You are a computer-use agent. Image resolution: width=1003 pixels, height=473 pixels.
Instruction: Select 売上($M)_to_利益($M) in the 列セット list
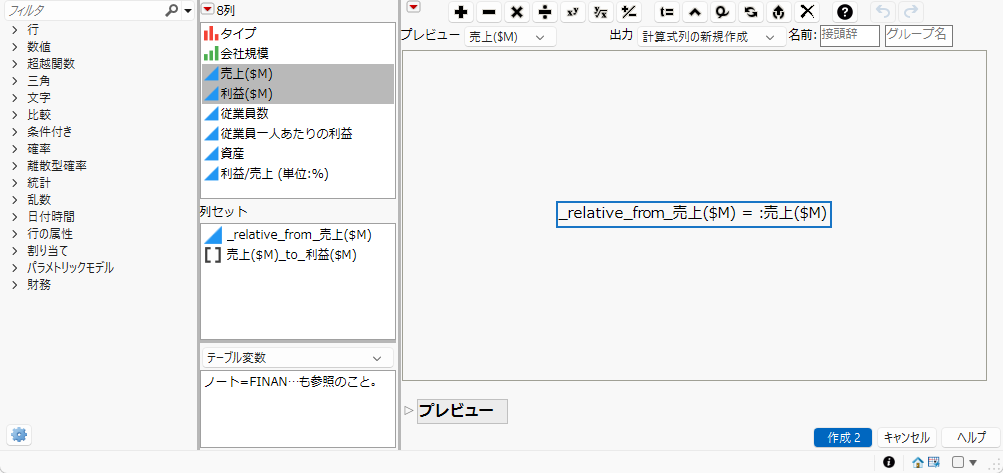[298, 255]
